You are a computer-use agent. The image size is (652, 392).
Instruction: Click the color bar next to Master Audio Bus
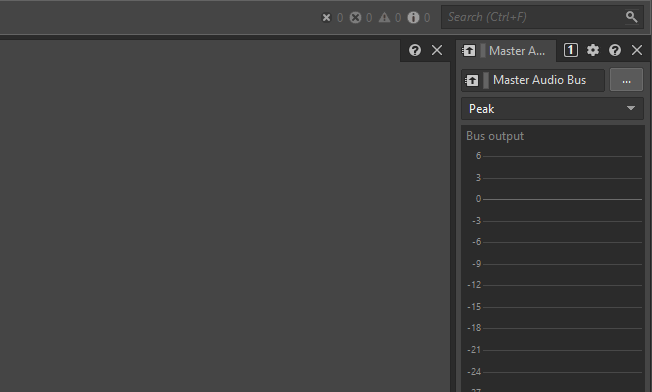tap(486, 80)
